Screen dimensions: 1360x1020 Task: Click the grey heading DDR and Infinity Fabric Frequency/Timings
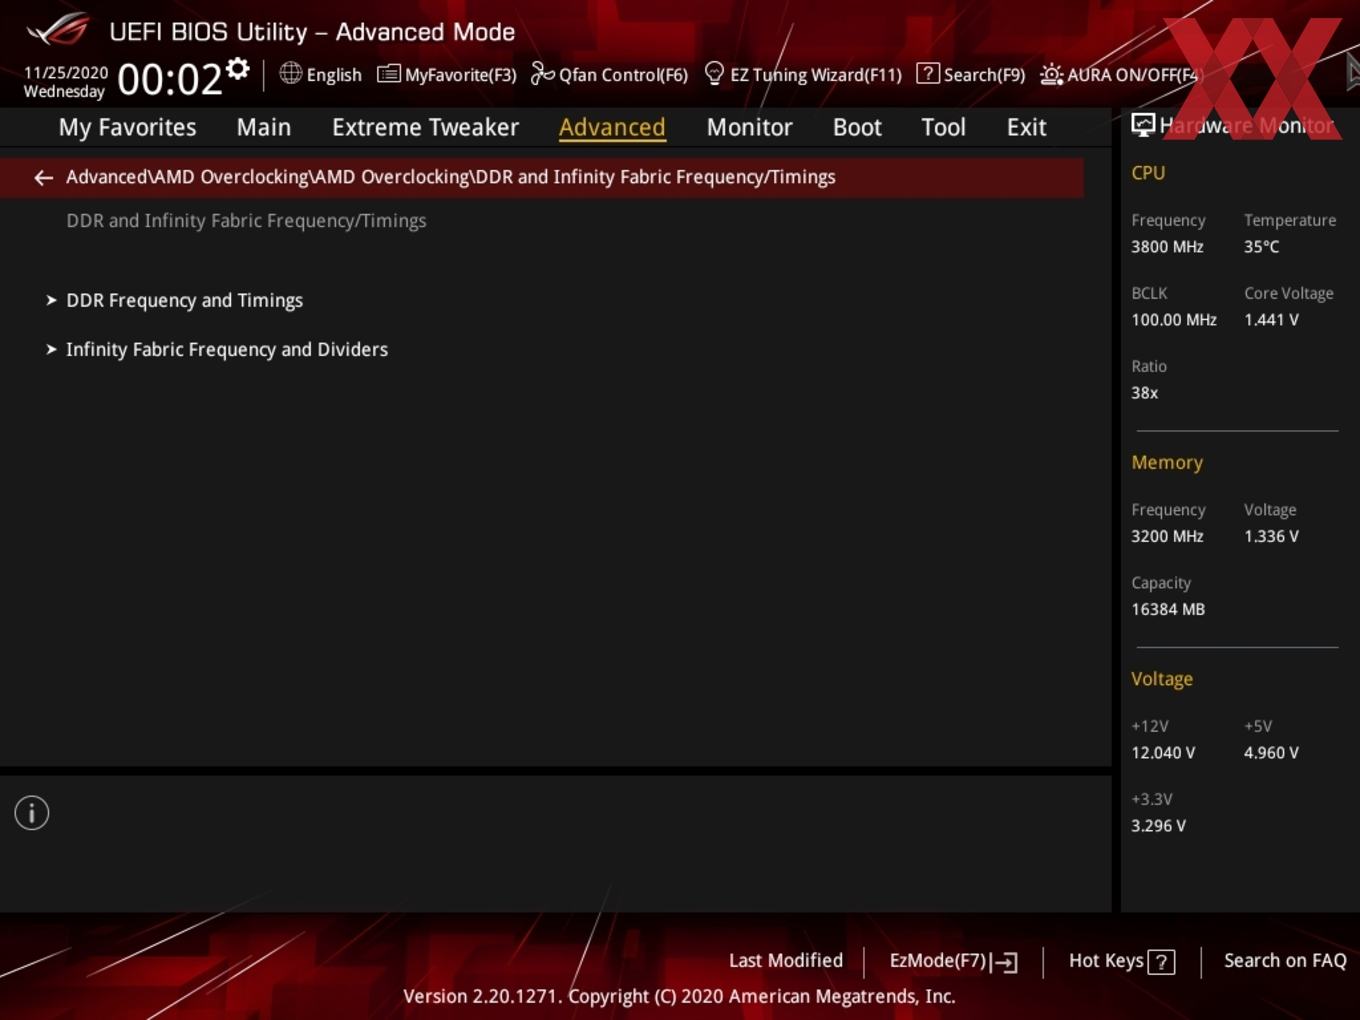click(x=246, y=220)
